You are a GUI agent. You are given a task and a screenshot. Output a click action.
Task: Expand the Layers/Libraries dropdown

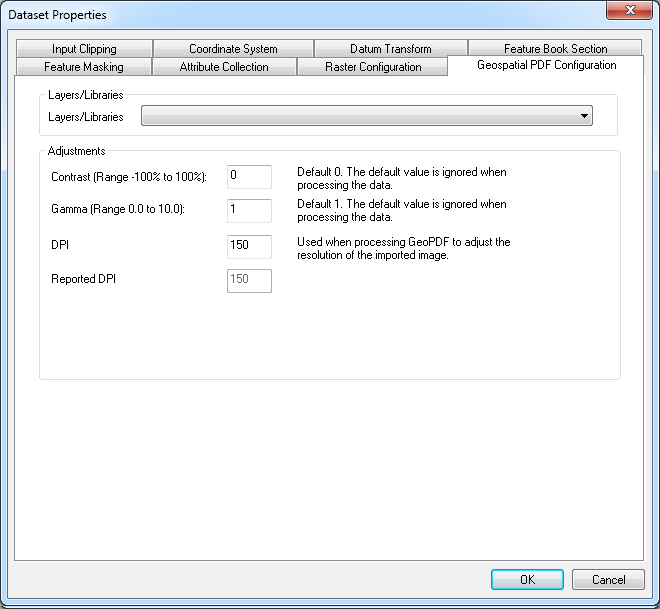pyautogui.click(x=367, y=116)
